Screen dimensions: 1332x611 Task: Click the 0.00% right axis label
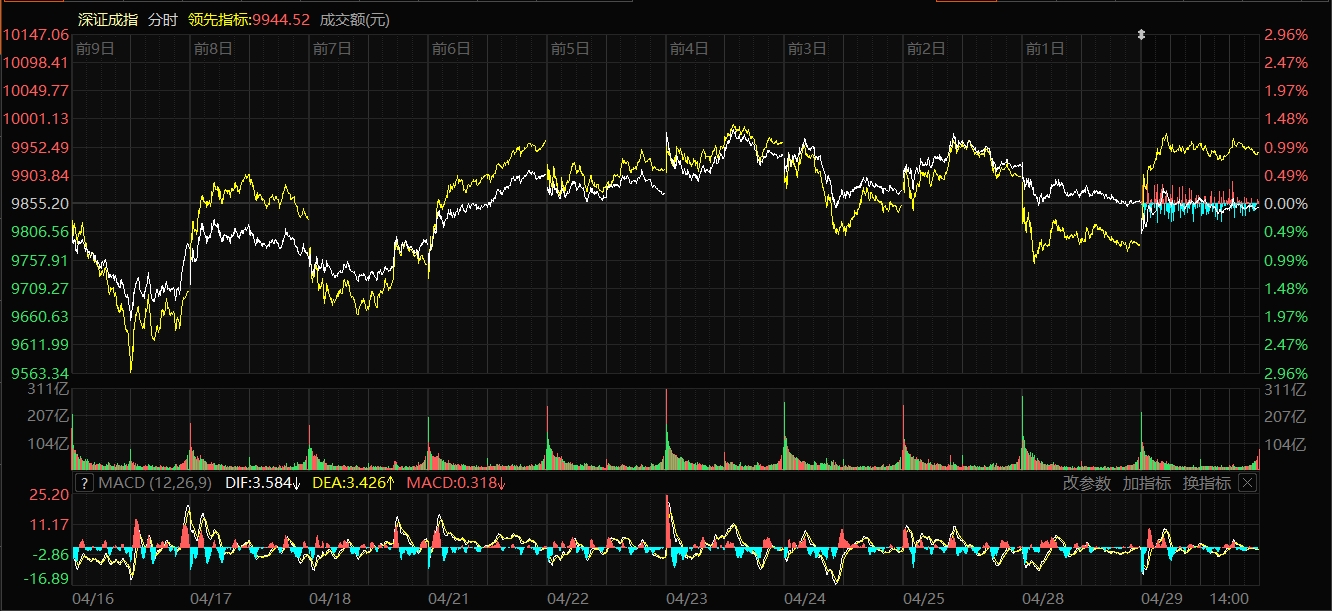(1287, 203)
